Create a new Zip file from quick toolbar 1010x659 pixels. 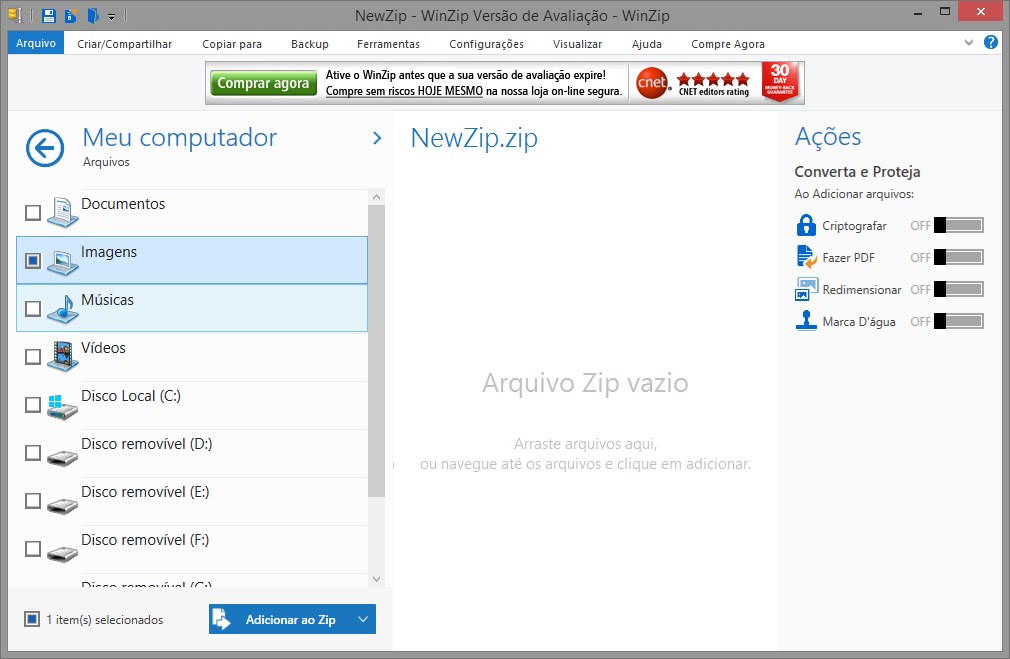[71, 15]
